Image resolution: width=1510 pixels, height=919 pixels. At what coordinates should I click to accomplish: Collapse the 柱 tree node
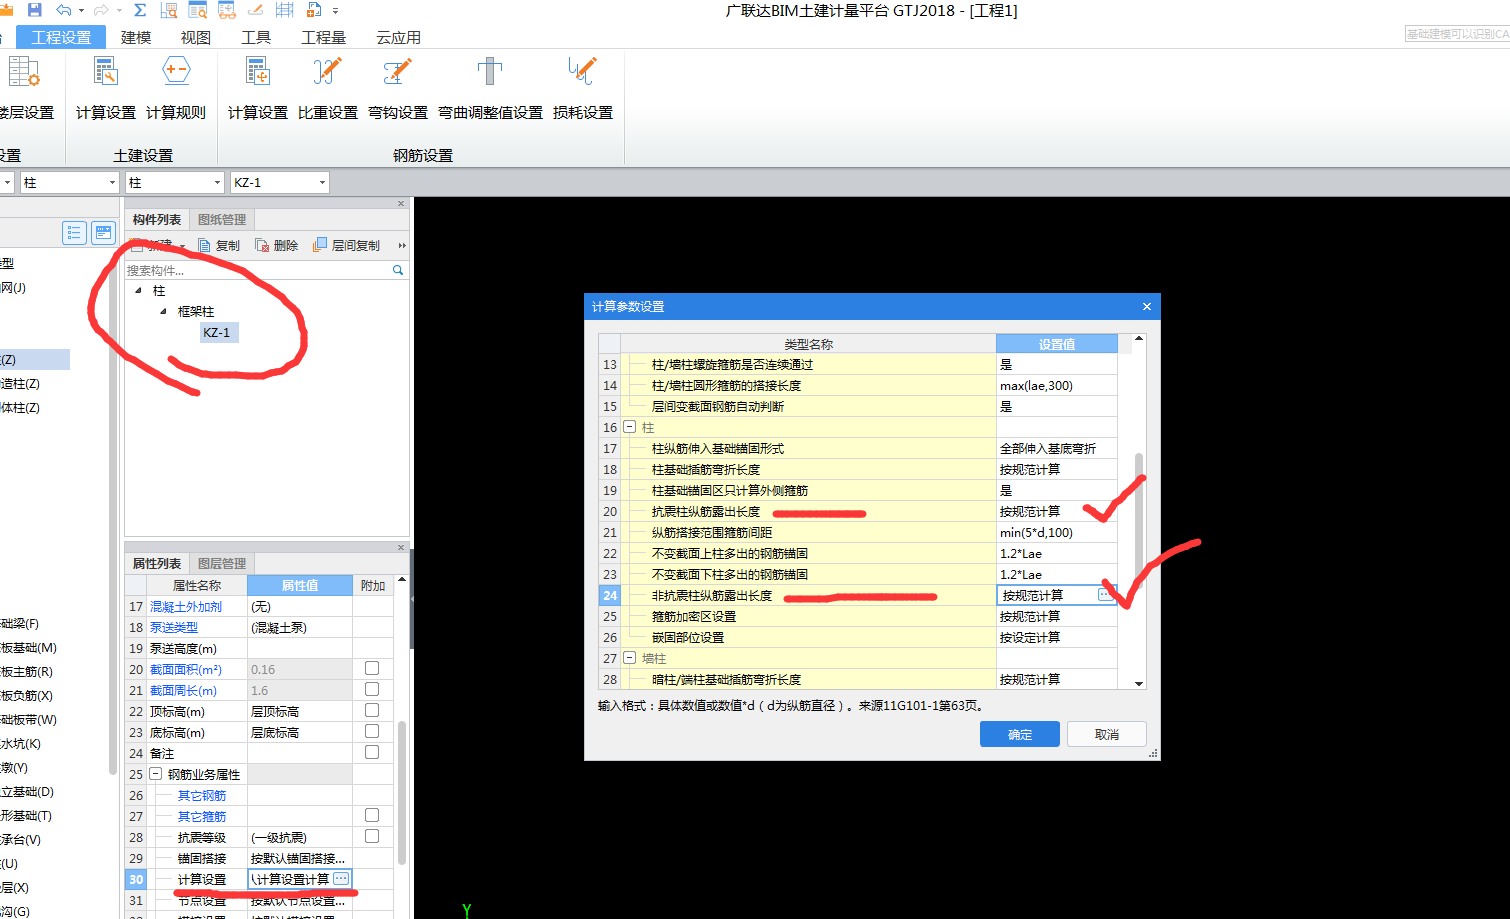click(x=139, y=290)
